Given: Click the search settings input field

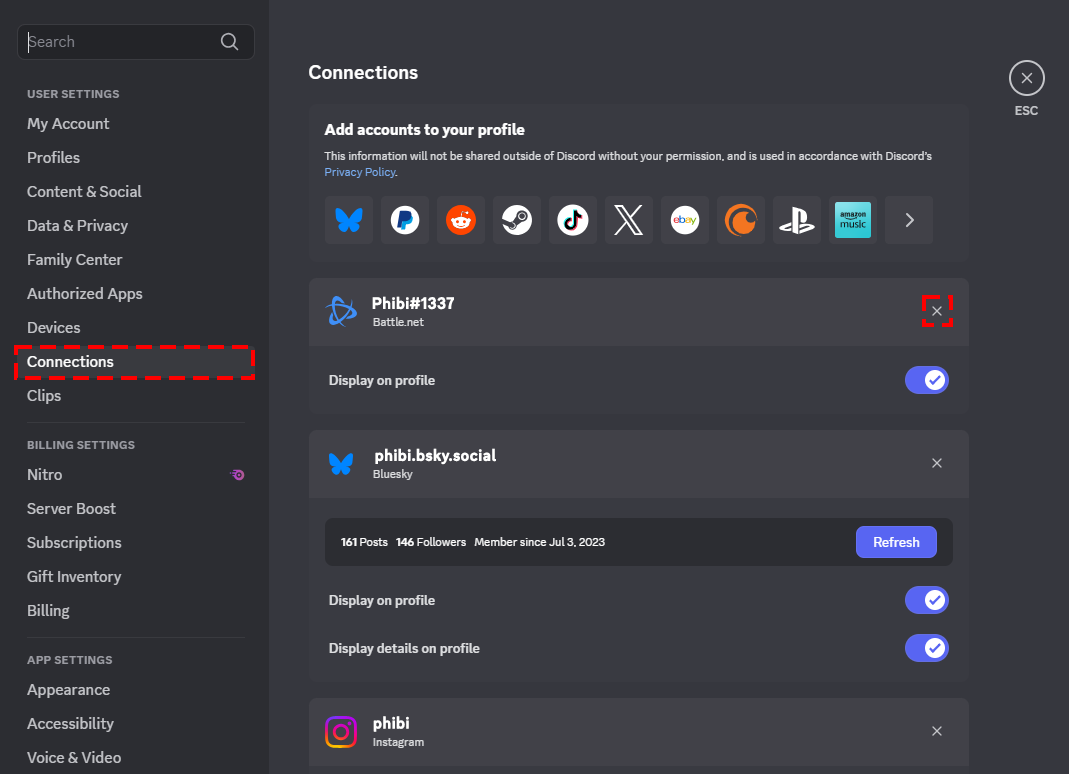Looking at the screenshot, I should tap(120, 41).
